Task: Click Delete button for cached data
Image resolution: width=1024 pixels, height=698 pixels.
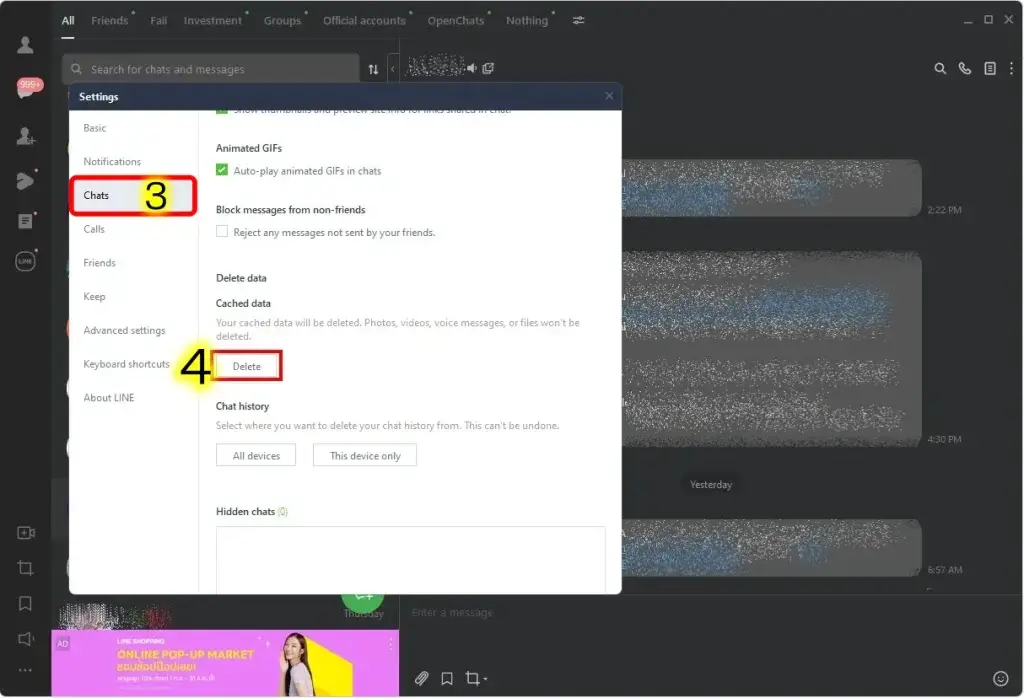Action: click(247, 366)
